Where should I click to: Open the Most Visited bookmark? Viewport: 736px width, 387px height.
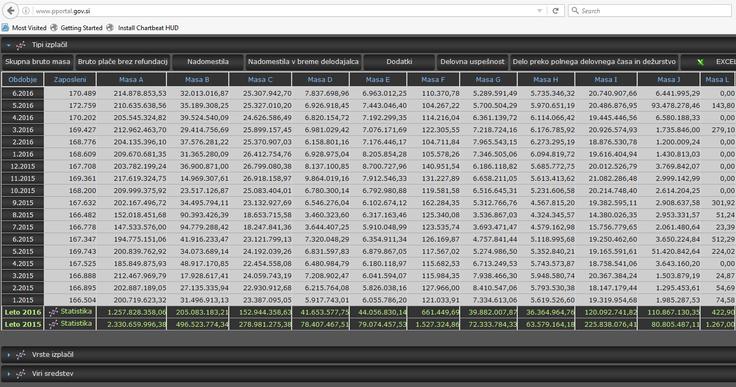point(24,28)
